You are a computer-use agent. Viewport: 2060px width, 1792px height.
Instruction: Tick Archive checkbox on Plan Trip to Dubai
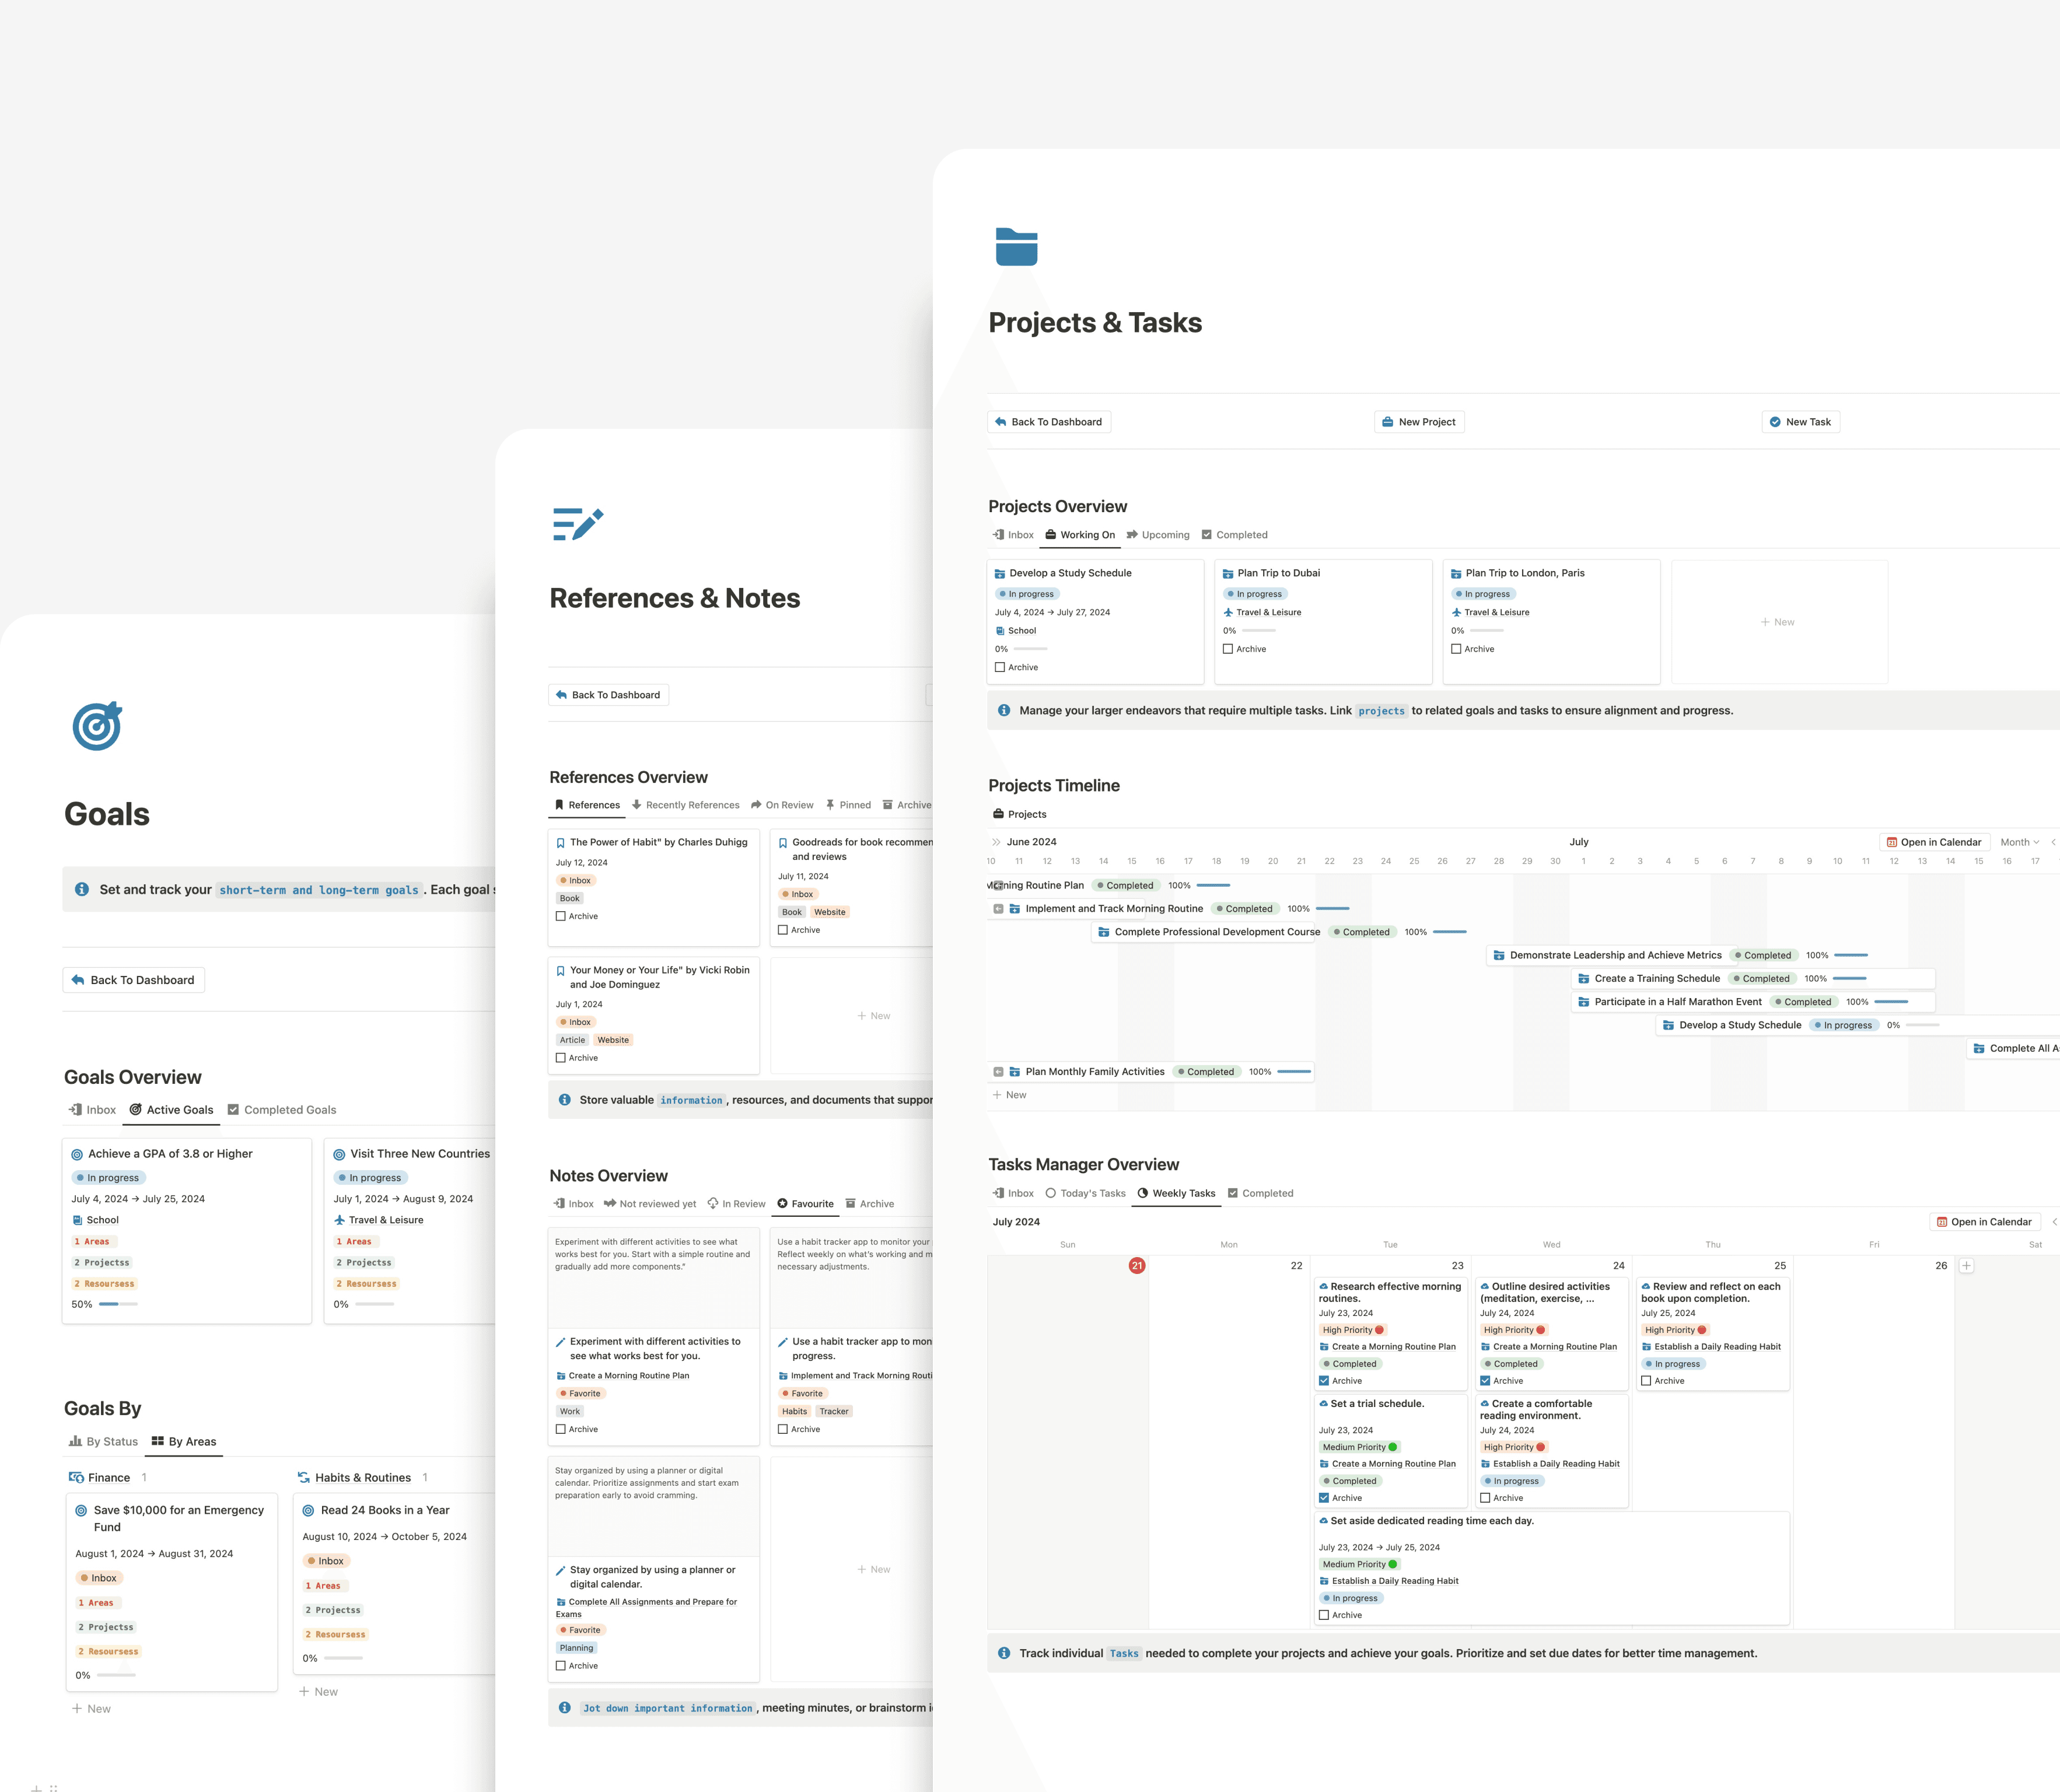(1228, 649)
